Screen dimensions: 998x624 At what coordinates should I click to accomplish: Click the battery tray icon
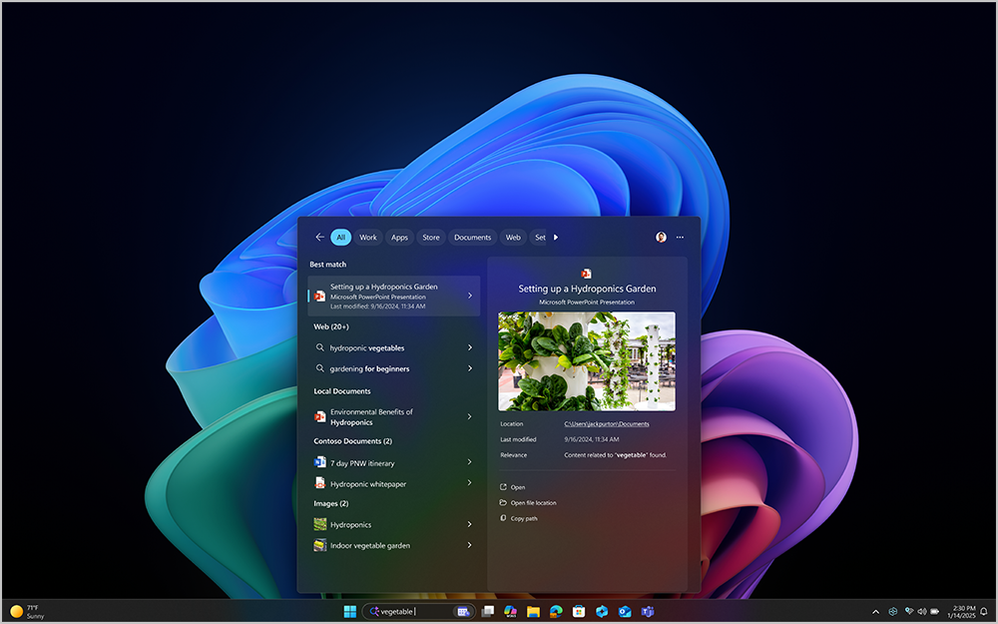935,611
